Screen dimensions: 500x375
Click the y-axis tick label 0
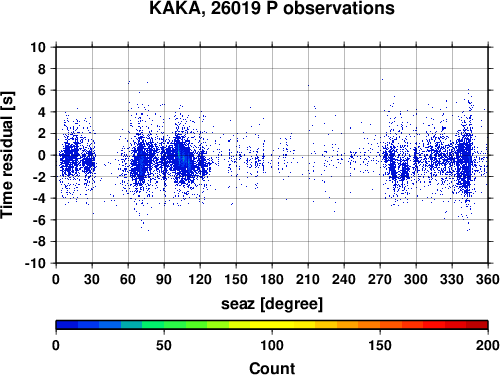tap(42, 155)
